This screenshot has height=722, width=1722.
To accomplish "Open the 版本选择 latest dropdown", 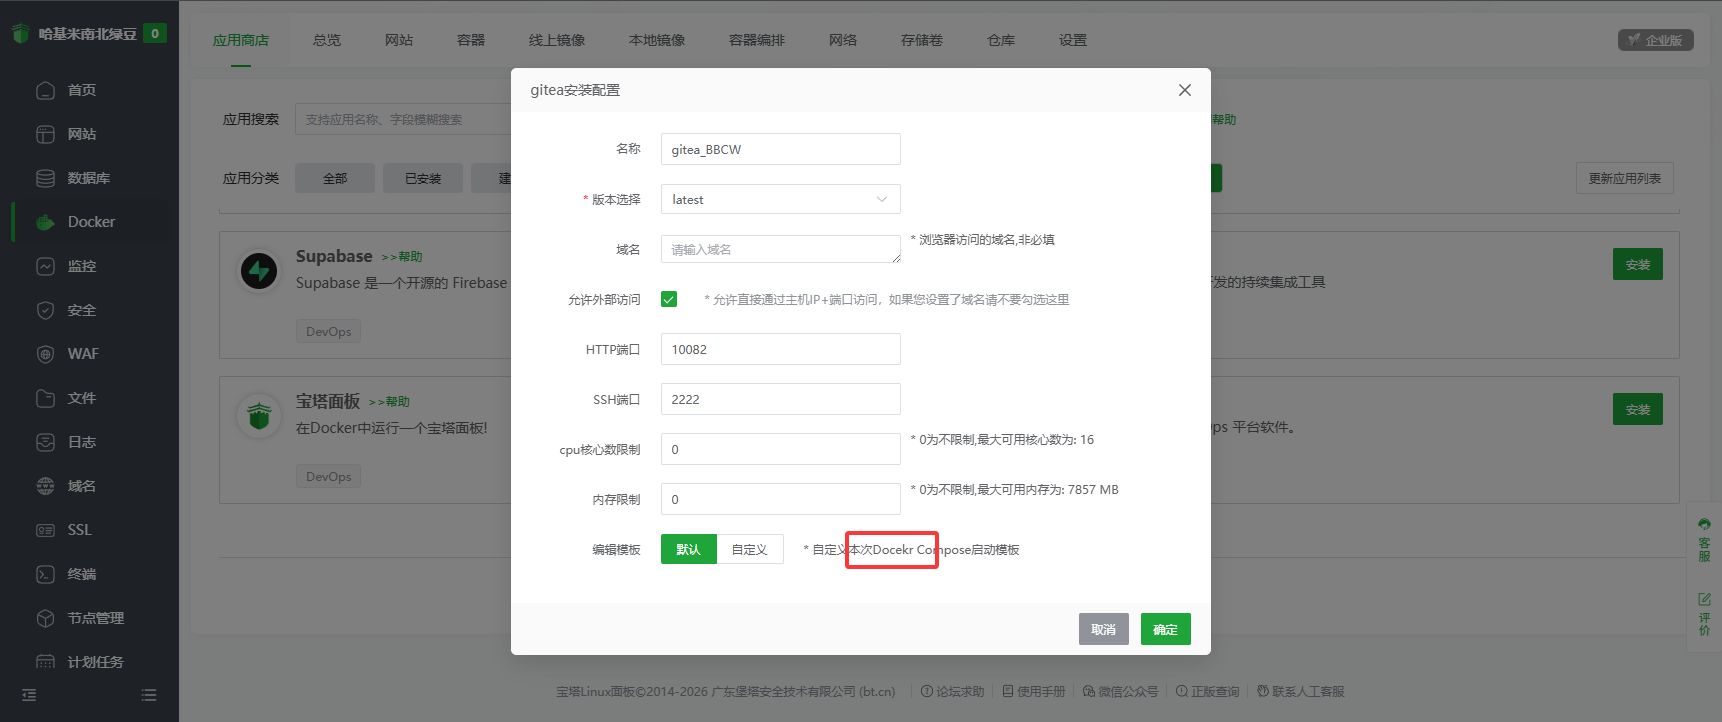I will coord(781,199).
